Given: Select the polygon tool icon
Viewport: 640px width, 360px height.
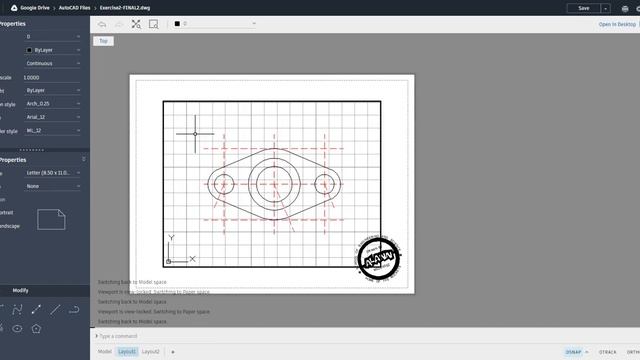Looking at the screenshot, I should pos(36,329).
